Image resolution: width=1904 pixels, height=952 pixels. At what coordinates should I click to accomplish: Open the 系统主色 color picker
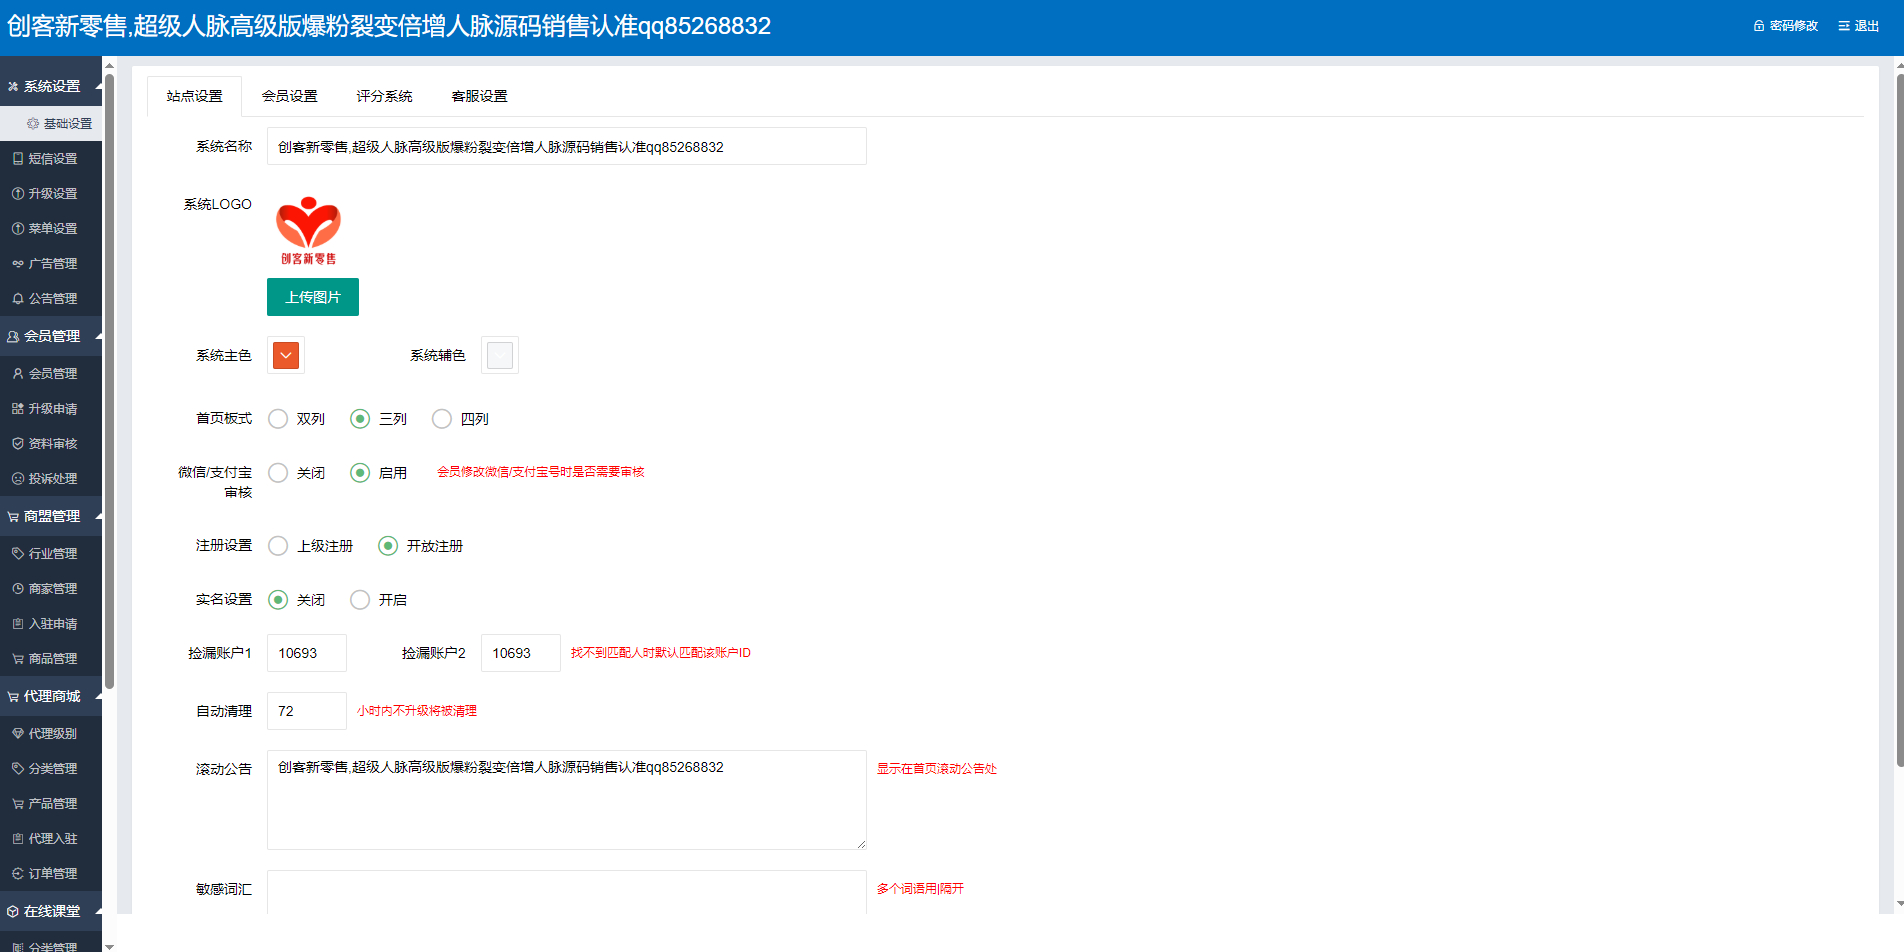click(285, 355)
